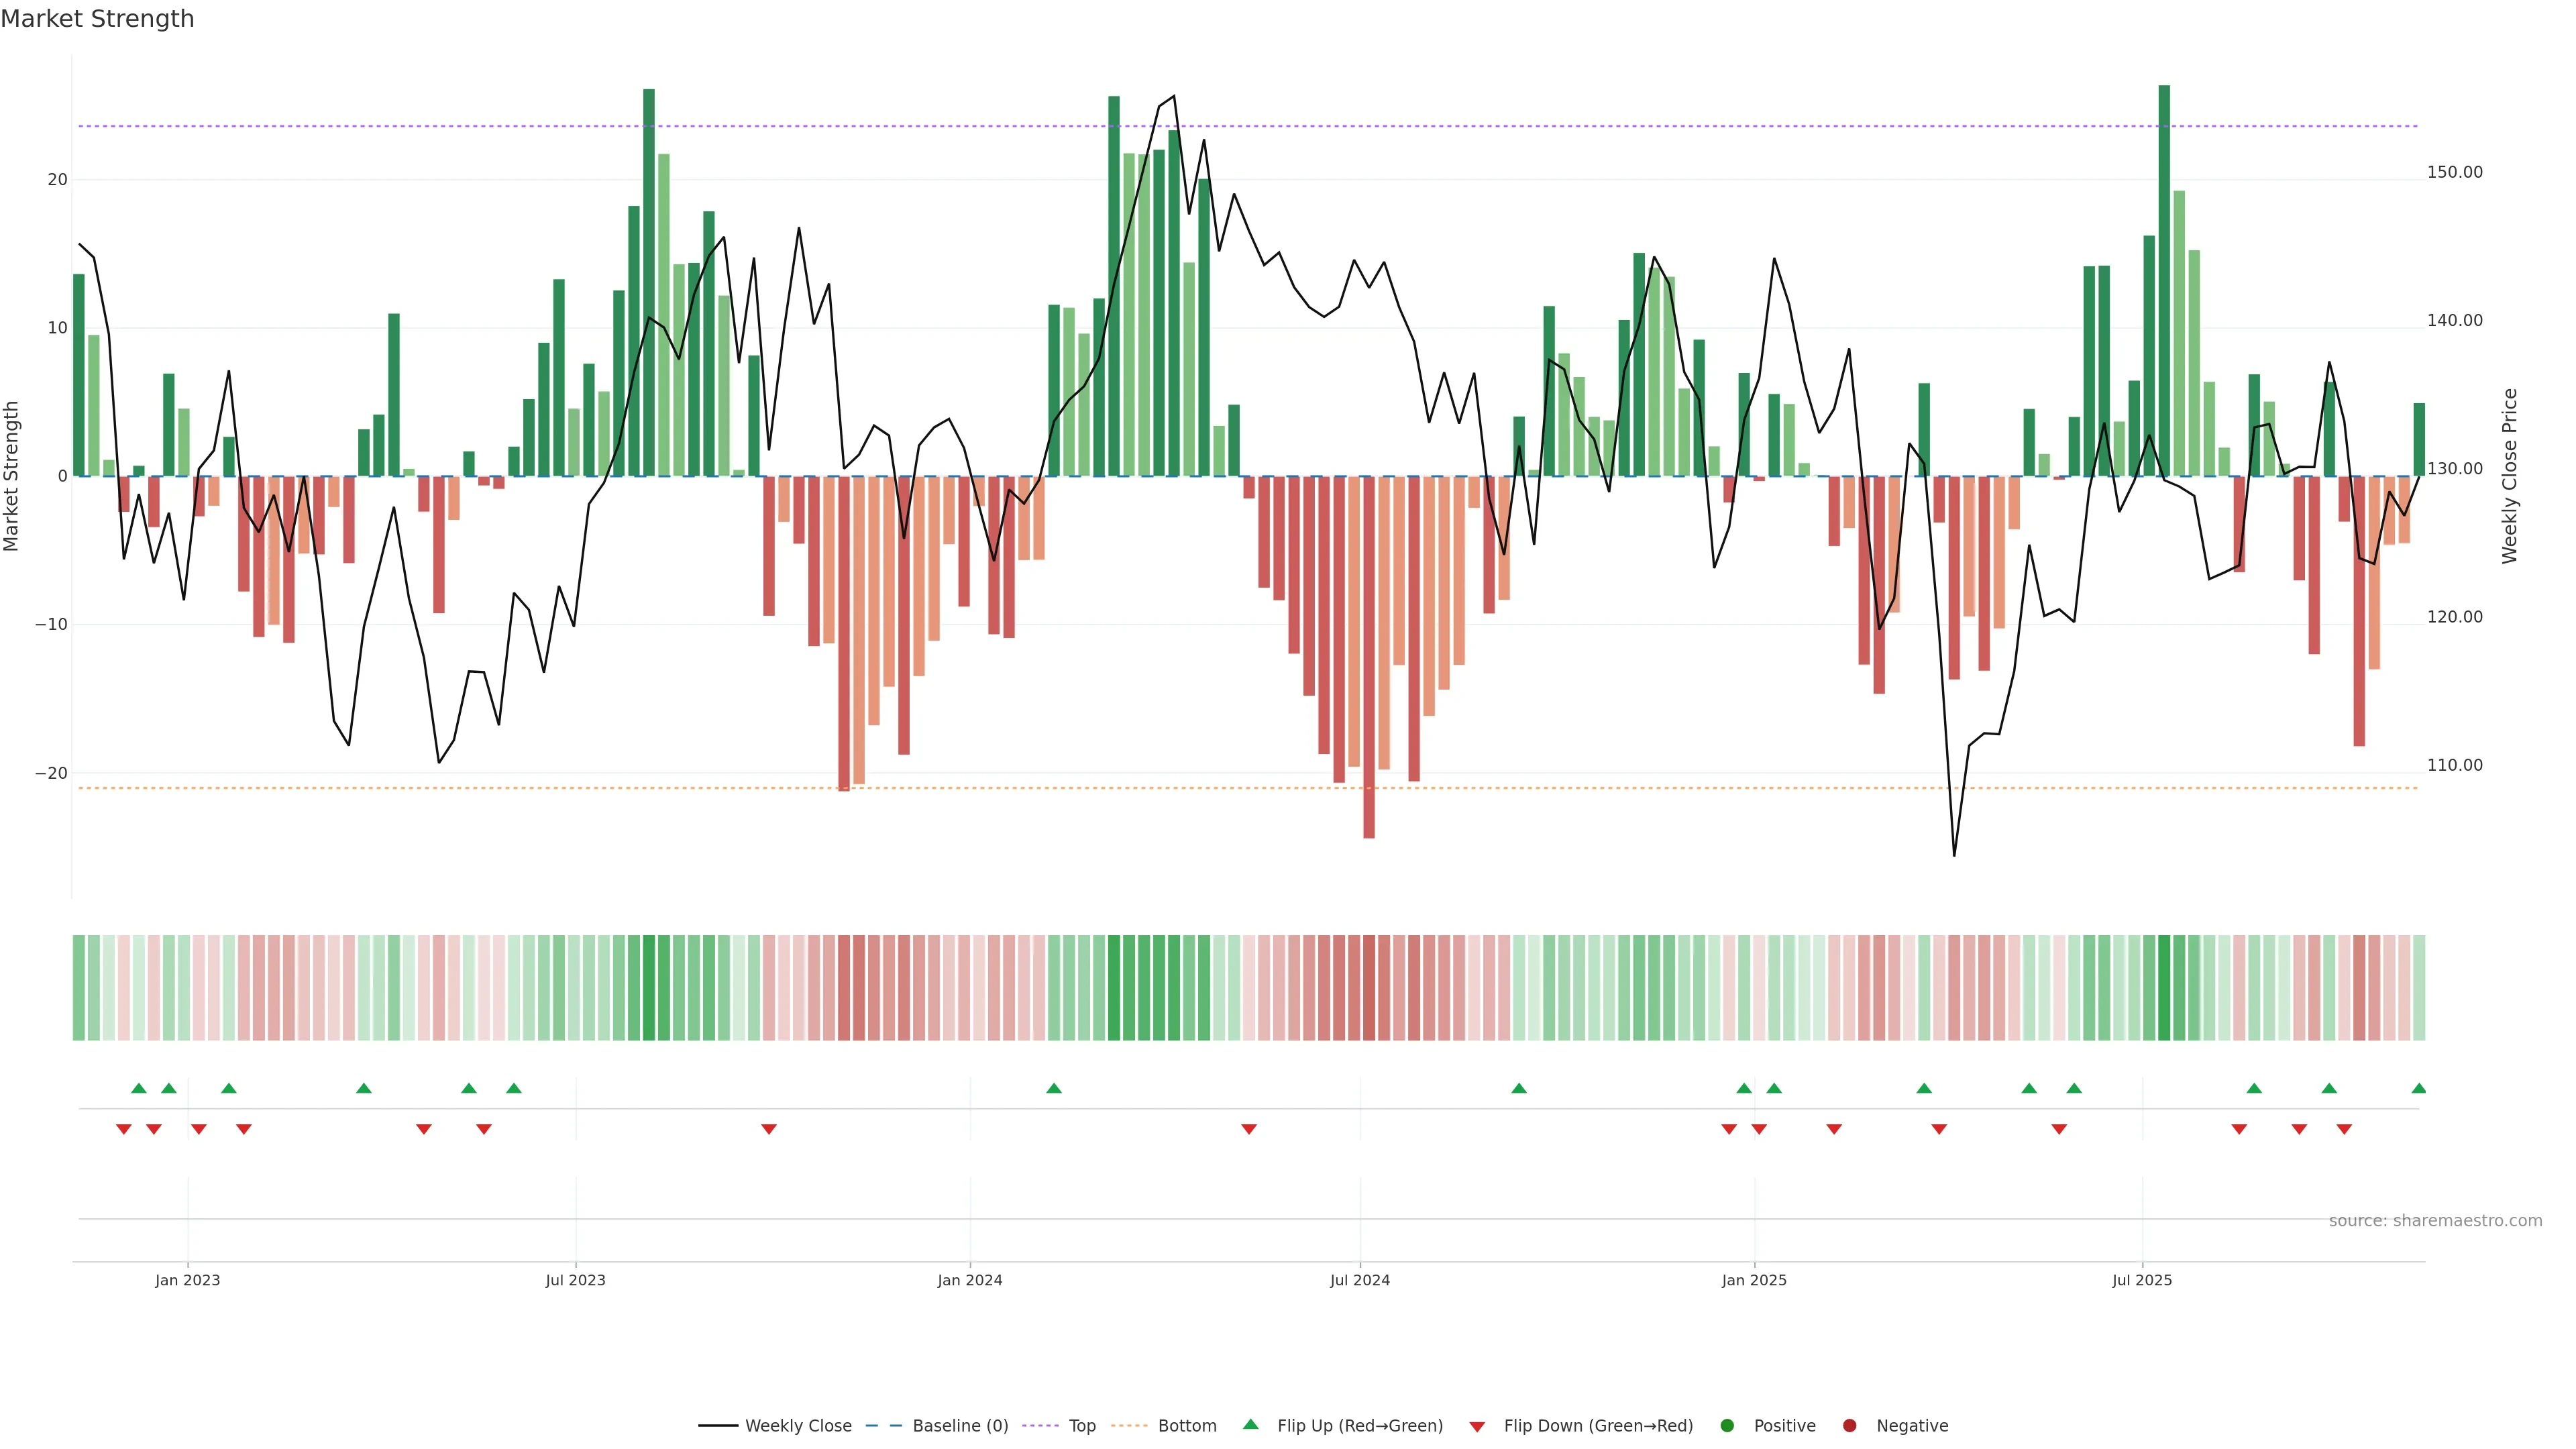This screenshot has width=2576, height=1449.
Task: Click the first red flip-down triangle marker
Action: [x=124, y=1129]
